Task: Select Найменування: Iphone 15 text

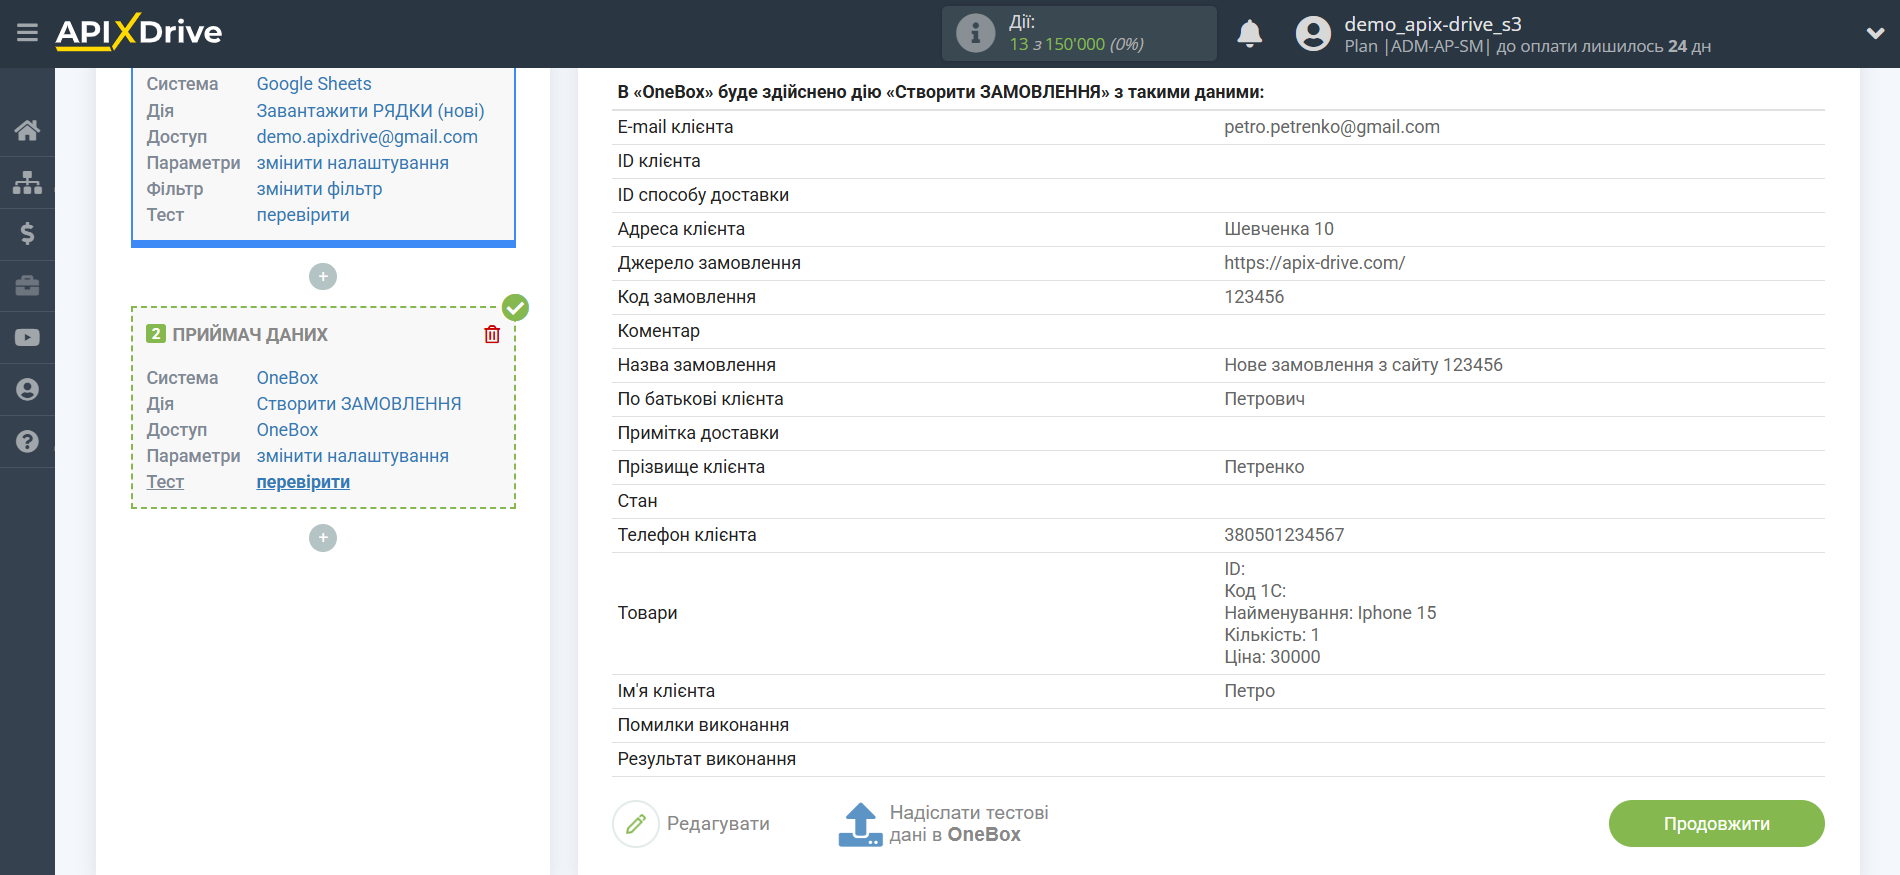Action: [1330, 613]
